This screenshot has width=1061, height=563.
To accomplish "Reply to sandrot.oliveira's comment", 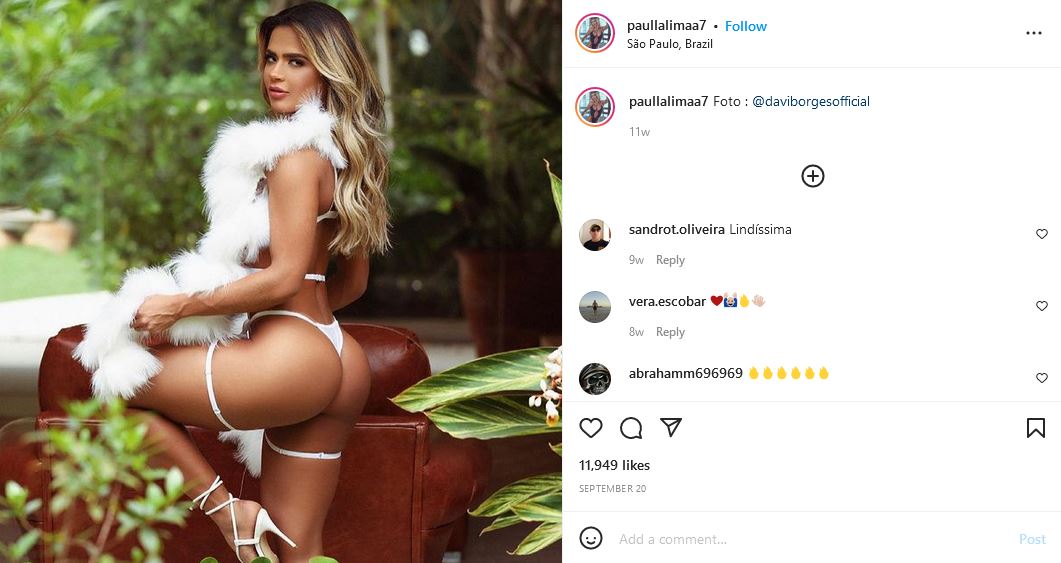I will click(x=670, y=260).
